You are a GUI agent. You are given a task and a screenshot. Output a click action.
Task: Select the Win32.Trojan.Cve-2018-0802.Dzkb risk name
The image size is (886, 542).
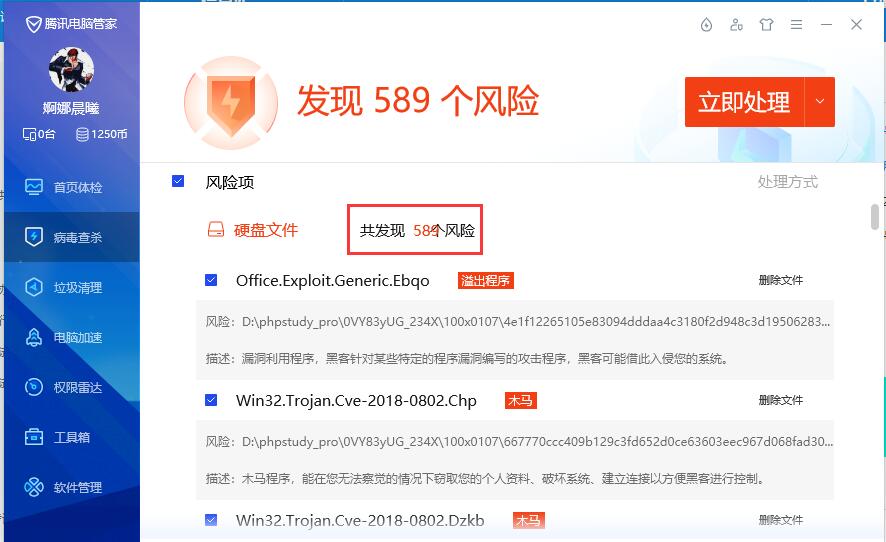point(360,521)
